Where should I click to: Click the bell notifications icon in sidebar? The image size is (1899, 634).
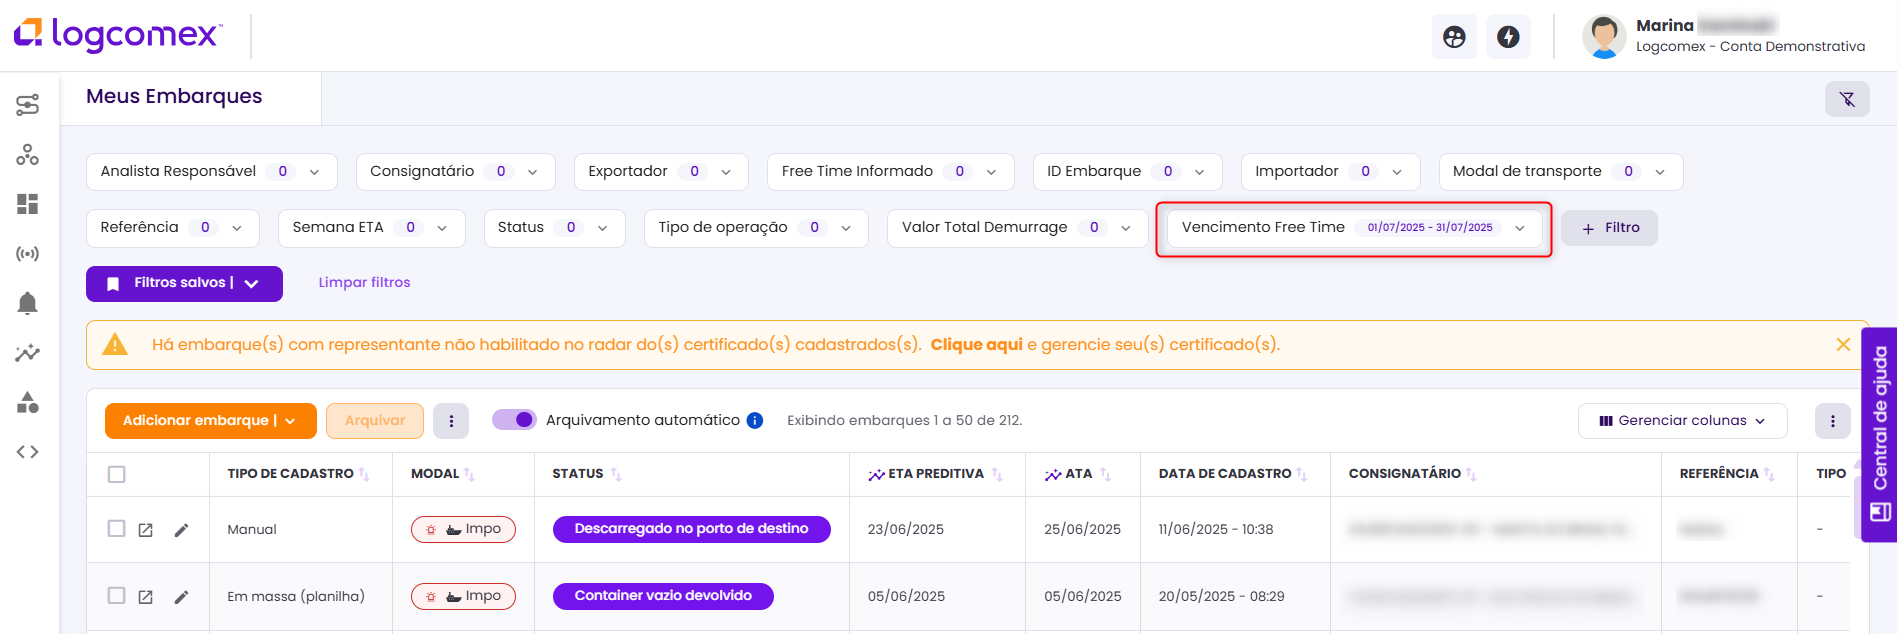click(x=28, y=303)
